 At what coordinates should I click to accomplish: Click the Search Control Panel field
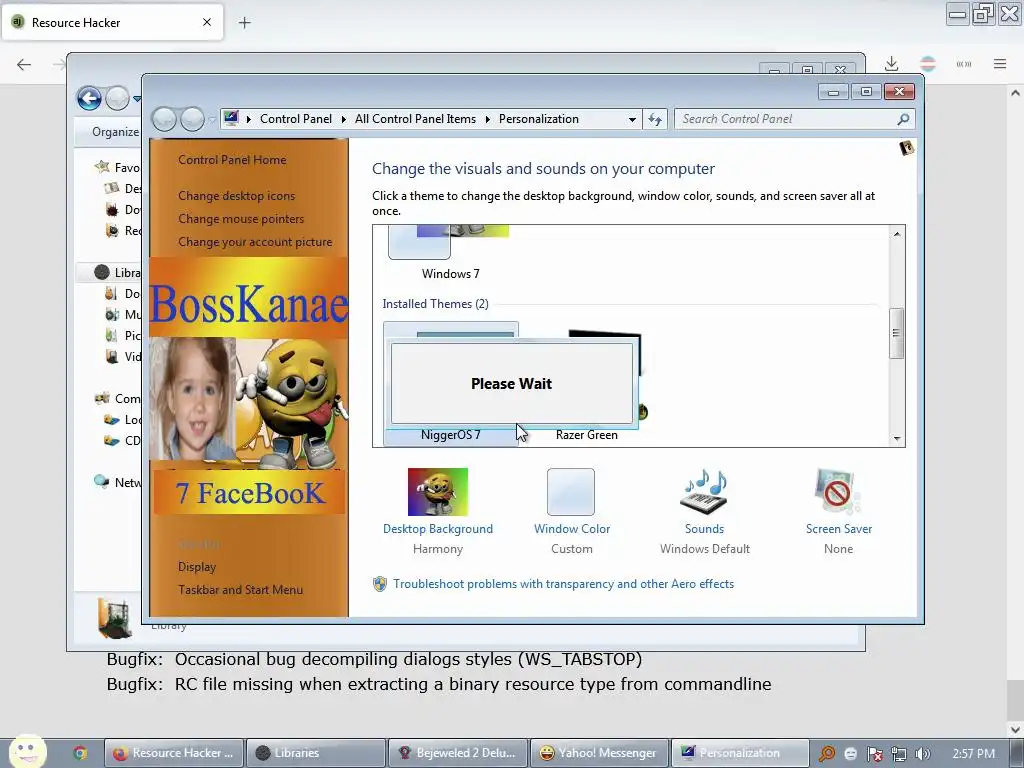(787, 119)
